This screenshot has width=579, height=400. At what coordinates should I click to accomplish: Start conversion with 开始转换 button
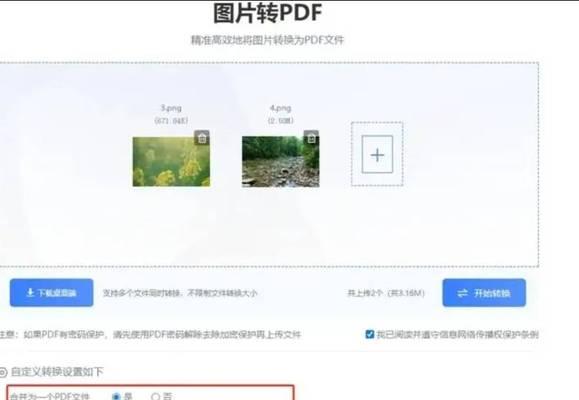(484, 293)
